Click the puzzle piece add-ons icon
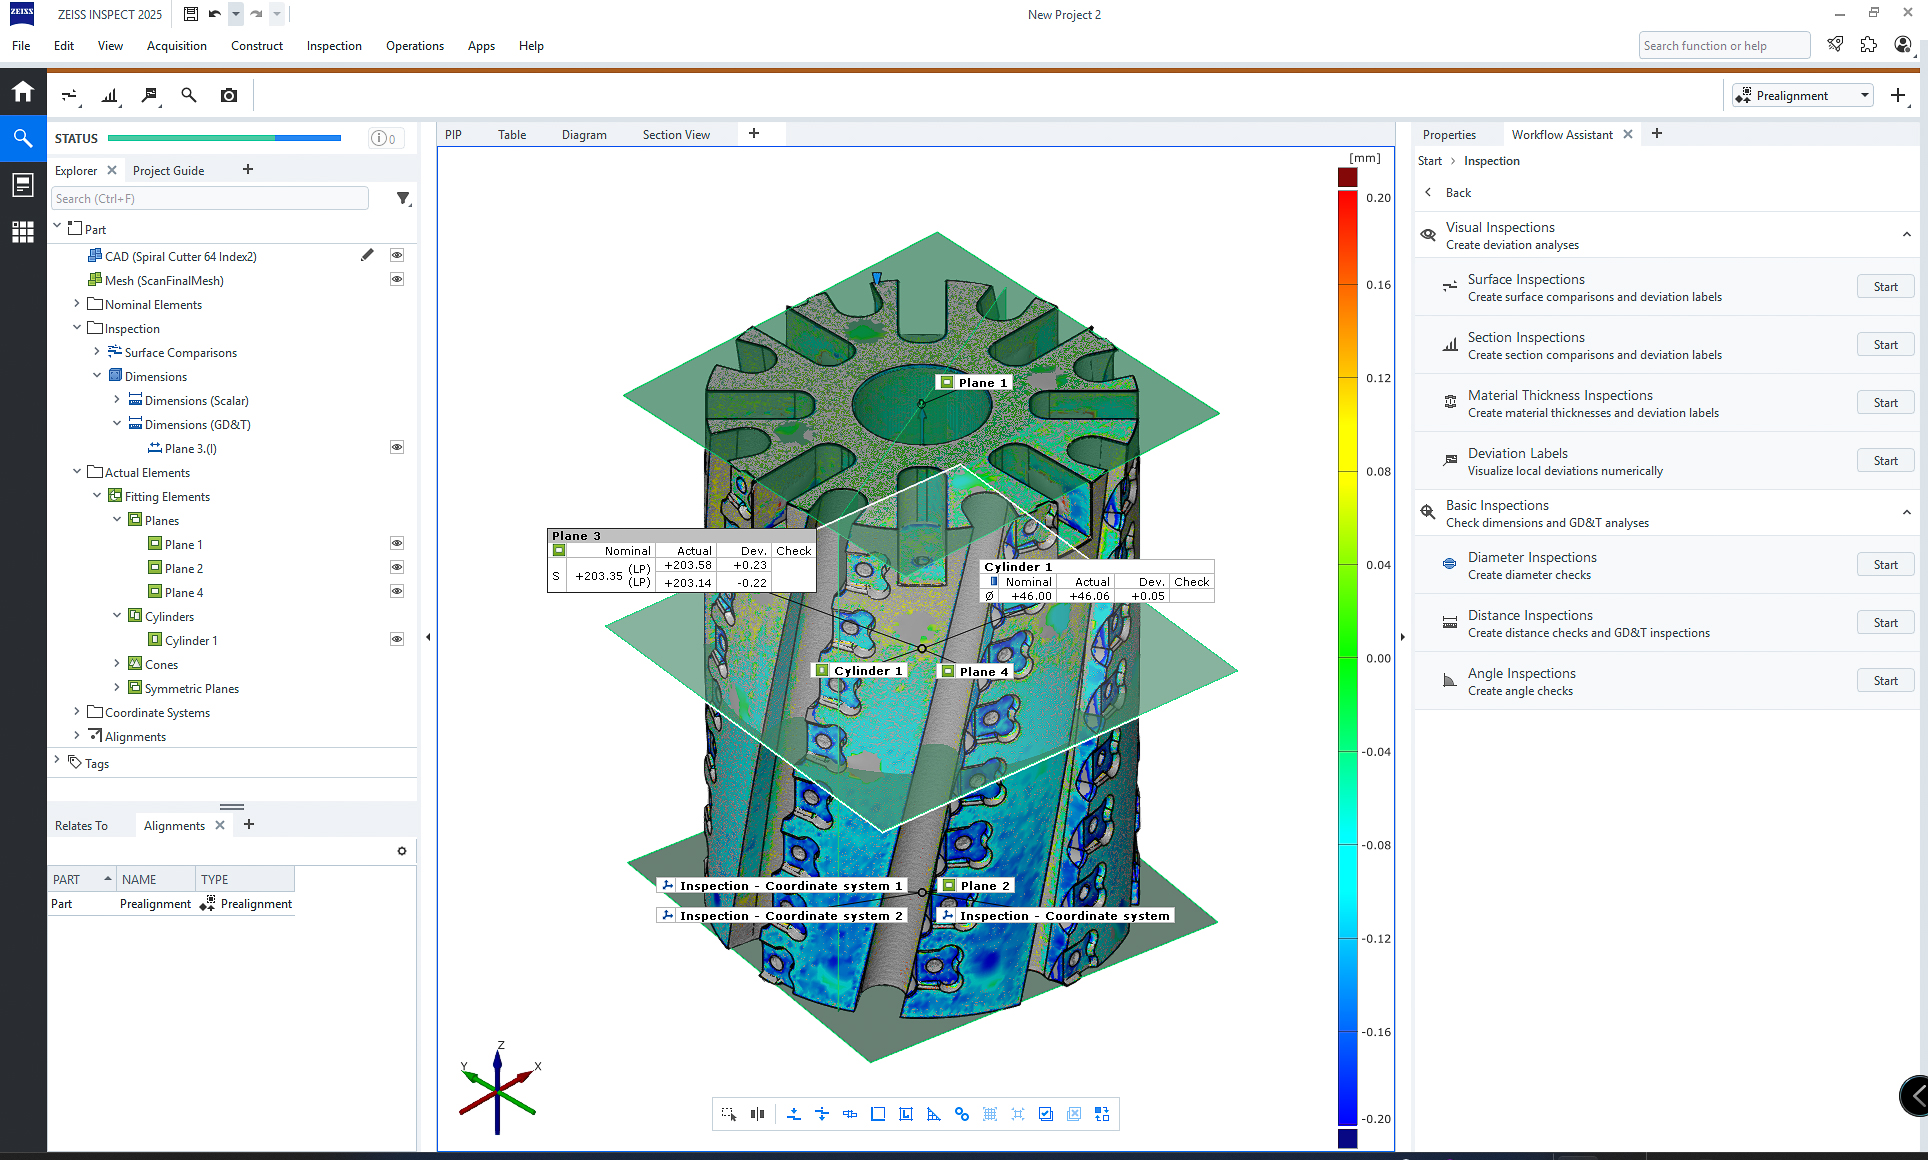 (x=1869, y=45)
